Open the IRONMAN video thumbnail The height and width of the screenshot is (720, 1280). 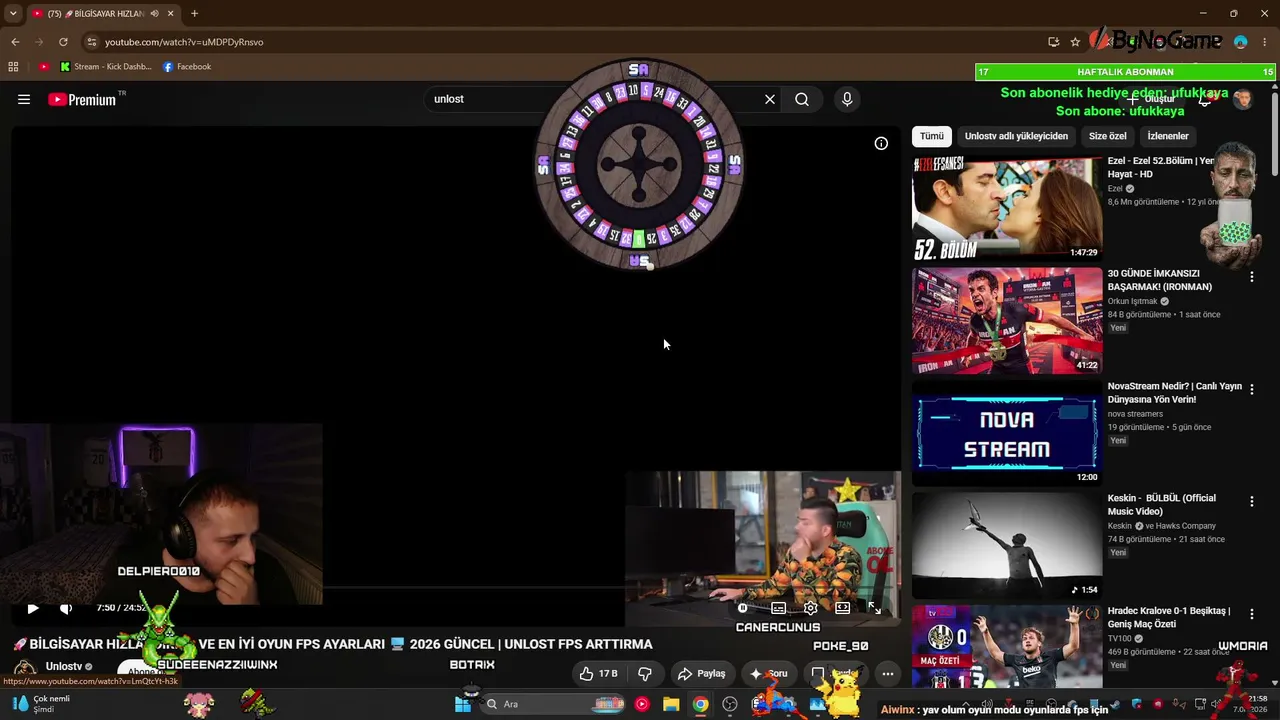[x=1007, y=321]
